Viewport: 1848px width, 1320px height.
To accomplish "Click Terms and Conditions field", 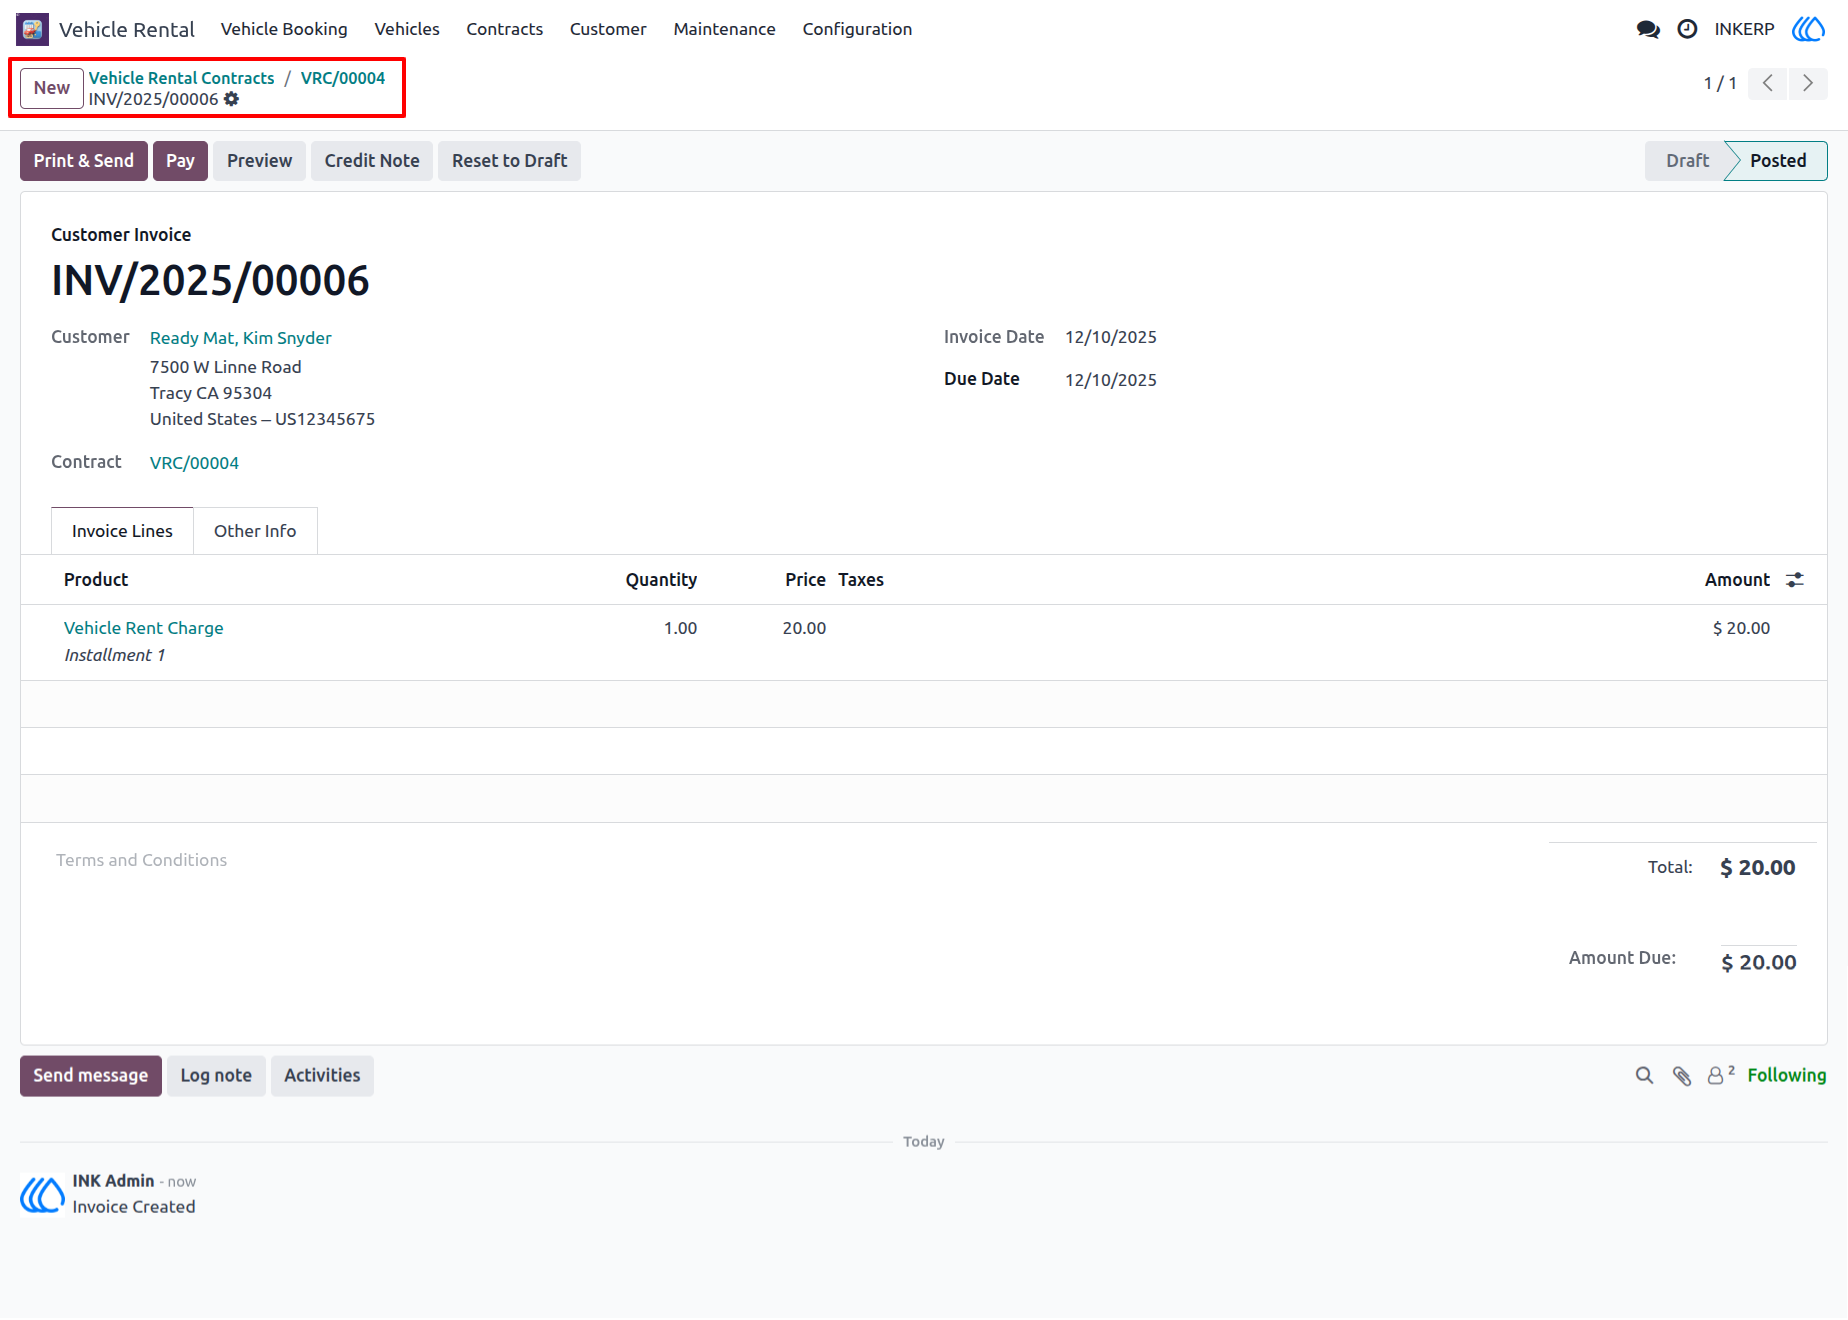I will [x=141, y=860].
